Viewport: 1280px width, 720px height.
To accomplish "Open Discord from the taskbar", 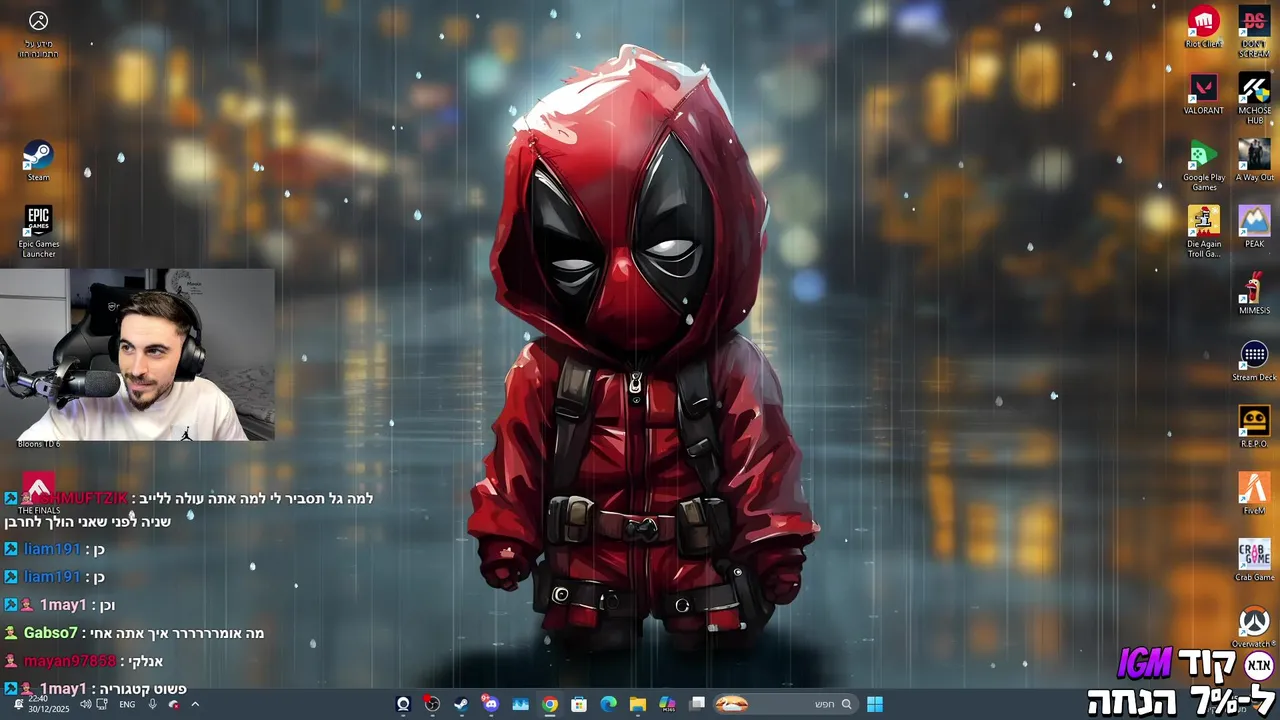I will coord(490,704).
